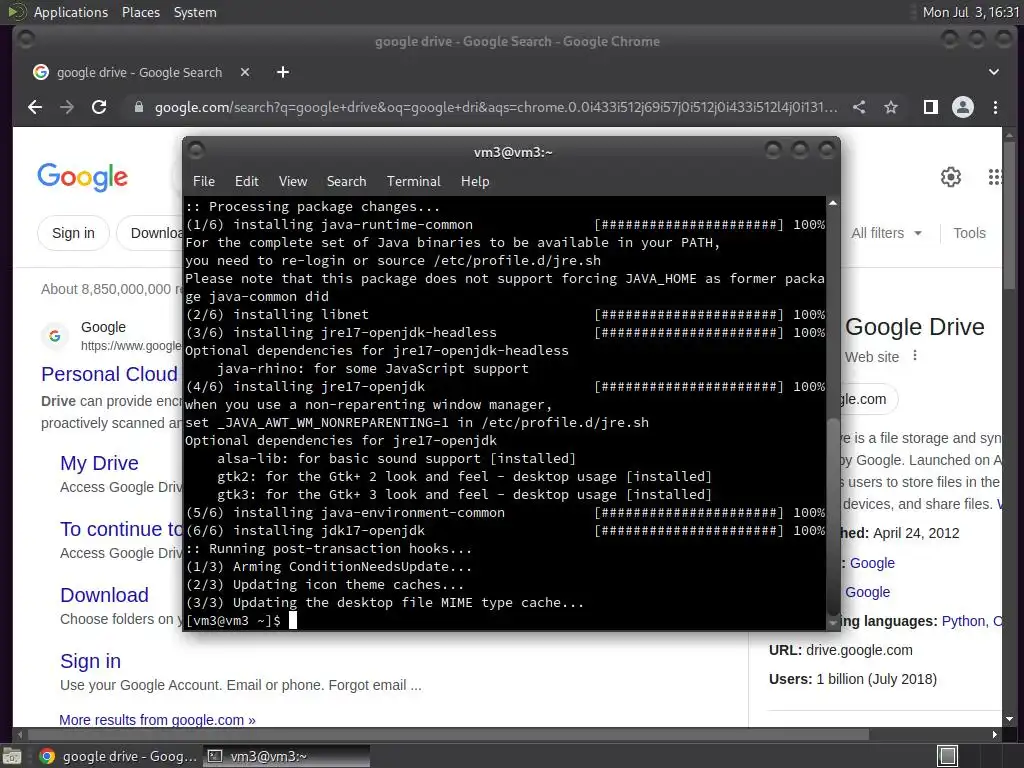Bookmark this page with the star icon

(x=891, y=107)
